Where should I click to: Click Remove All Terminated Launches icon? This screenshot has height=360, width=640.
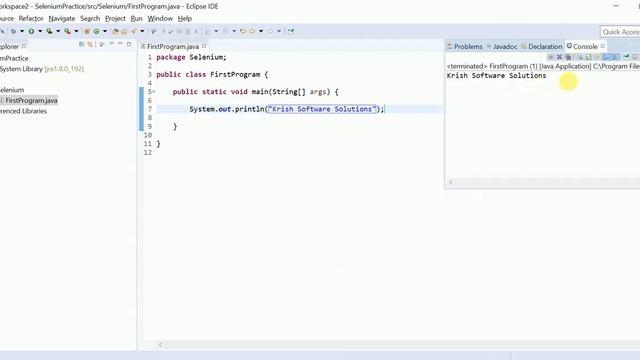[x=568, y=57]
